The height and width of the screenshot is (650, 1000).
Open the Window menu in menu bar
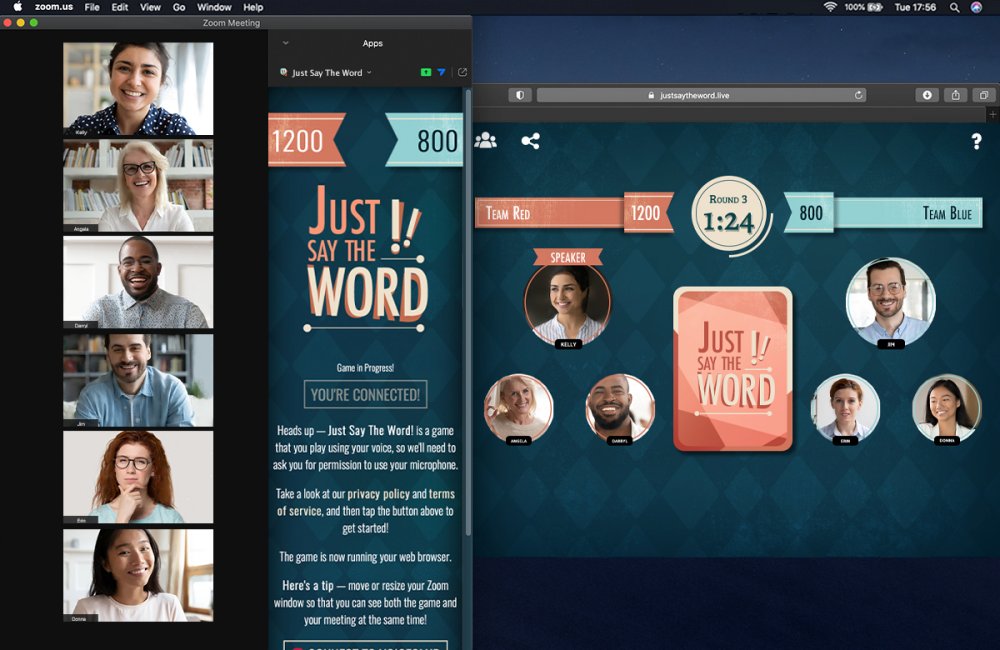pyautogui.click(x=214, y=7)
